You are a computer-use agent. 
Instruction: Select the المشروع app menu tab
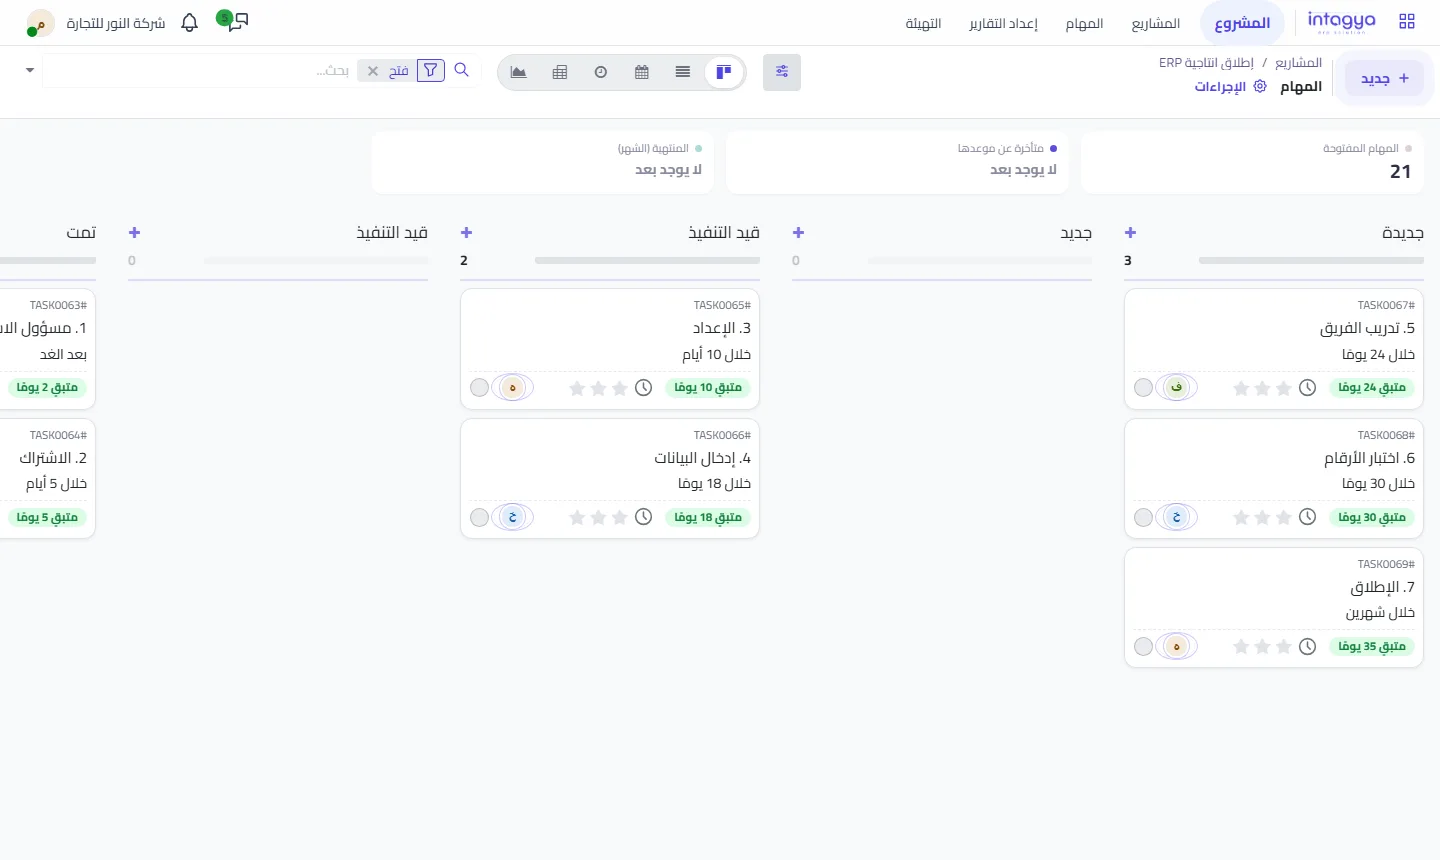(x=1242, y=23)
